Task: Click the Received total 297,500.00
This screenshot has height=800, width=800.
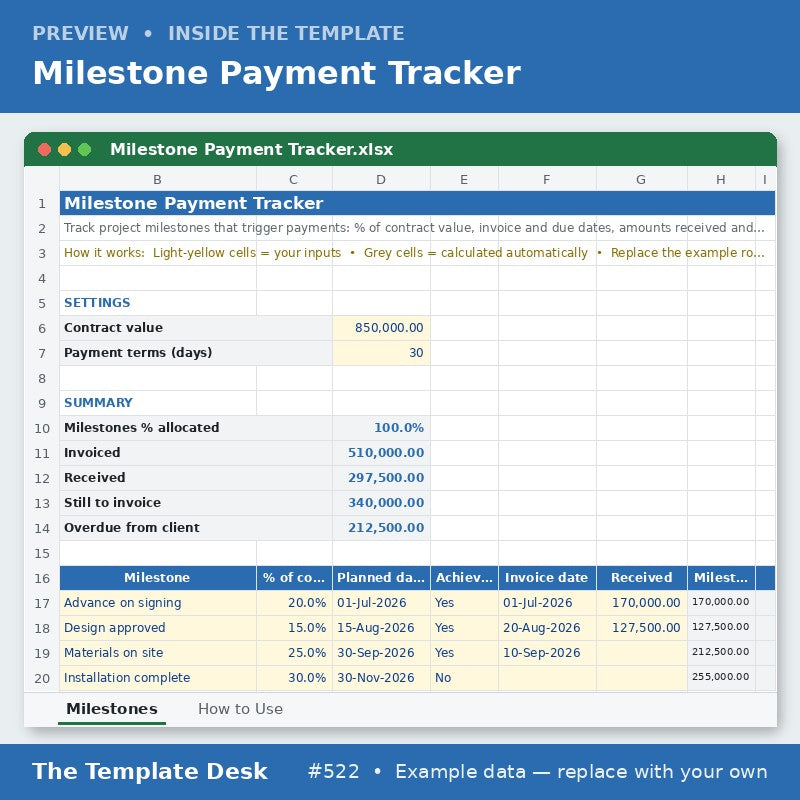Action: pyautogui.click(x=381, y=478)
